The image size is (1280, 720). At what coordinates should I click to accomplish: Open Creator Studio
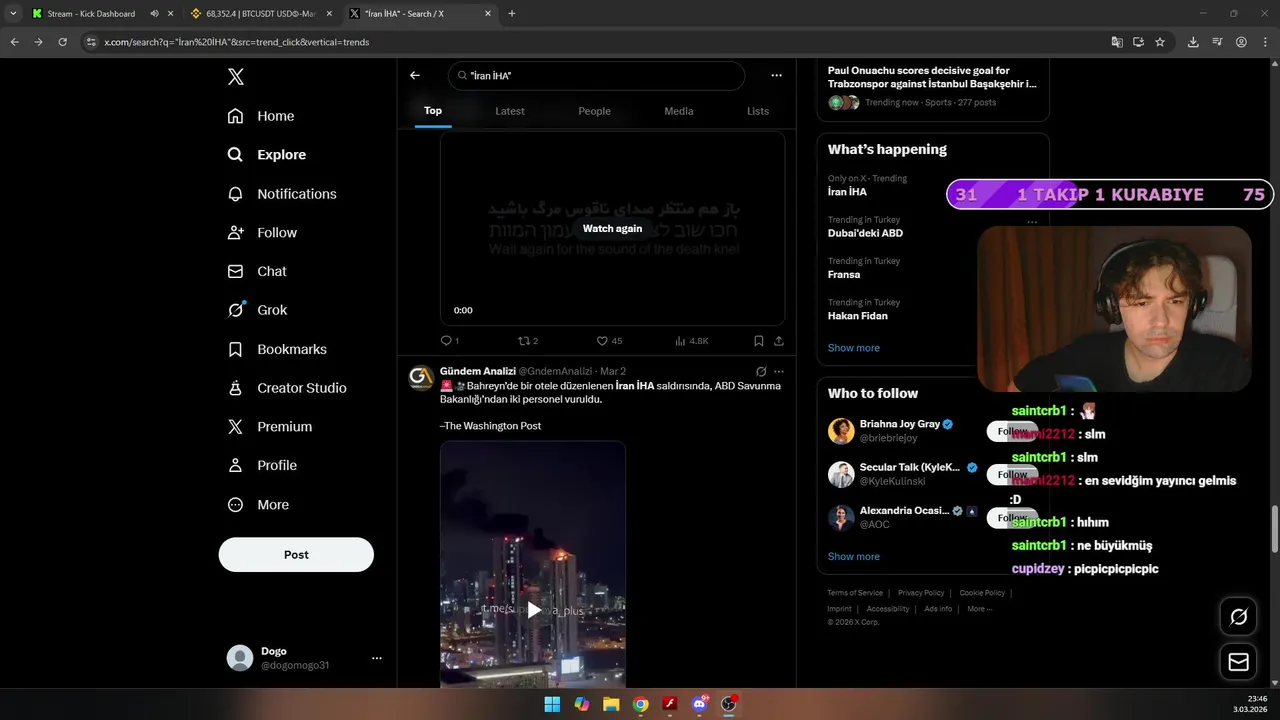coord(287,388)
